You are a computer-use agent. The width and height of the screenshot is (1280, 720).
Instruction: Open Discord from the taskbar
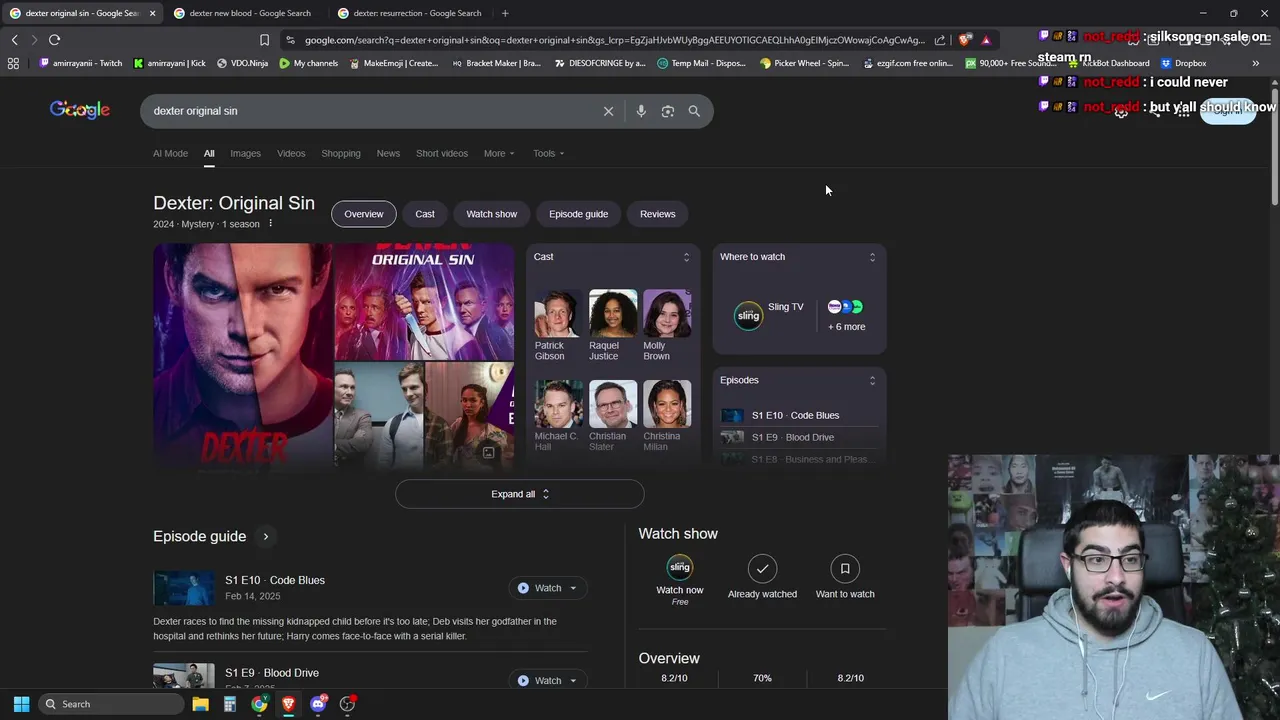[x=318, y=704]
